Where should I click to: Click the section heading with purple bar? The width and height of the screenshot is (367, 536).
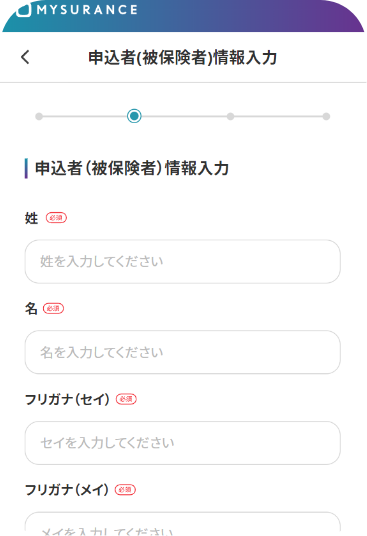[132, 168]
